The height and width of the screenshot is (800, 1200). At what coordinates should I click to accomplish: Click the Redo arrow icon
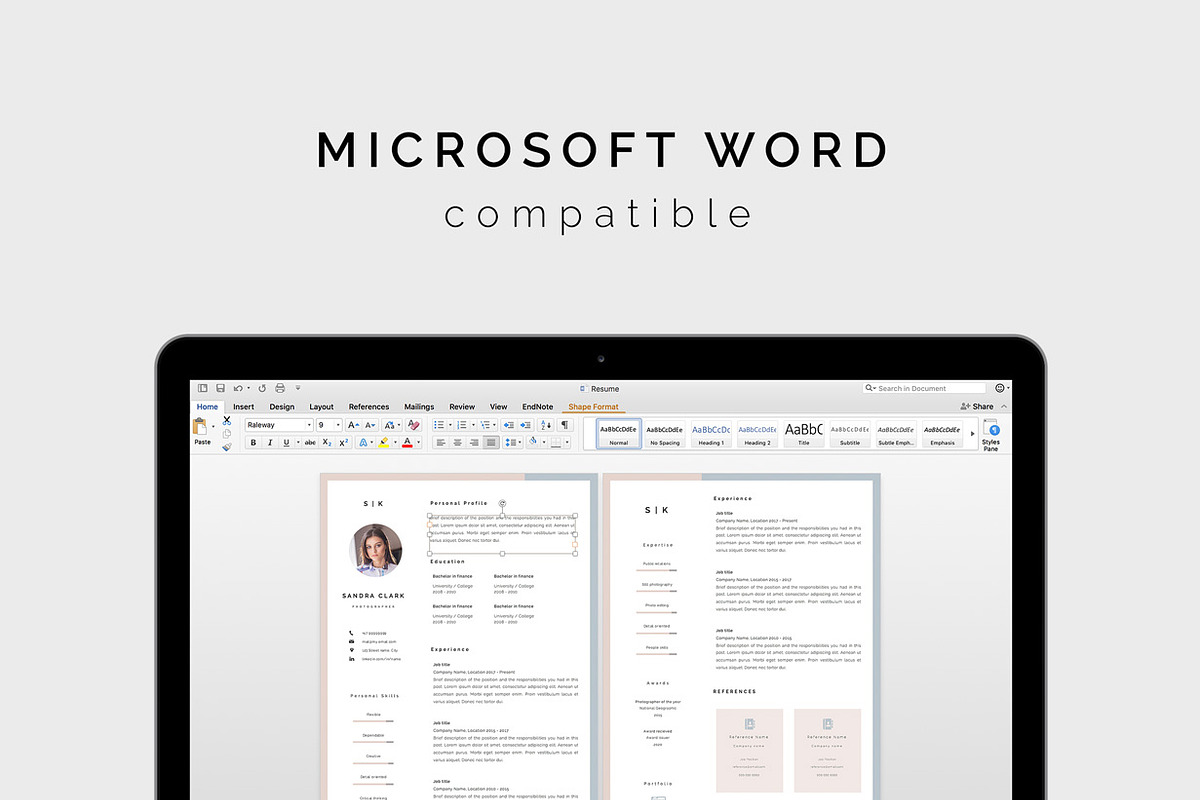(x=262, y=388)
